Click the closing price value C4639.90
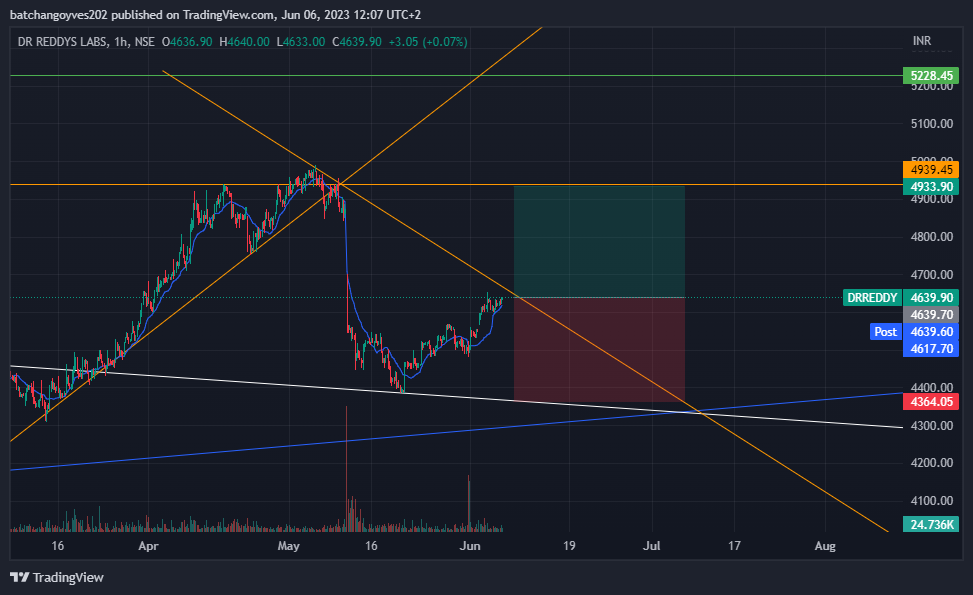The width and height of the screenshot is (973, 595). [357, 42]
